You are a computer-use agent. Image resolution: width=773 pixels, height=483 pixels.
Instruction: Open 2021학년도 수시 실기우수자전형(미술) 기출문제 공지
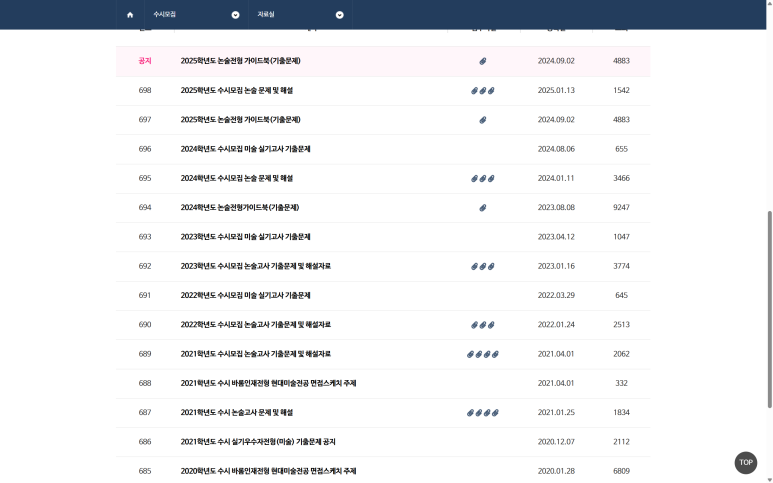tap(258, 442)
